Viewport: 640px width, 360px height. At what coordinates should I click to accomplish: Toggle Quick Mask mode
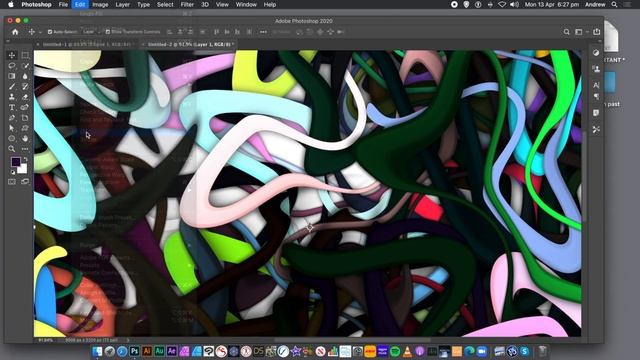pyautogui.click(x=12, y=181)
